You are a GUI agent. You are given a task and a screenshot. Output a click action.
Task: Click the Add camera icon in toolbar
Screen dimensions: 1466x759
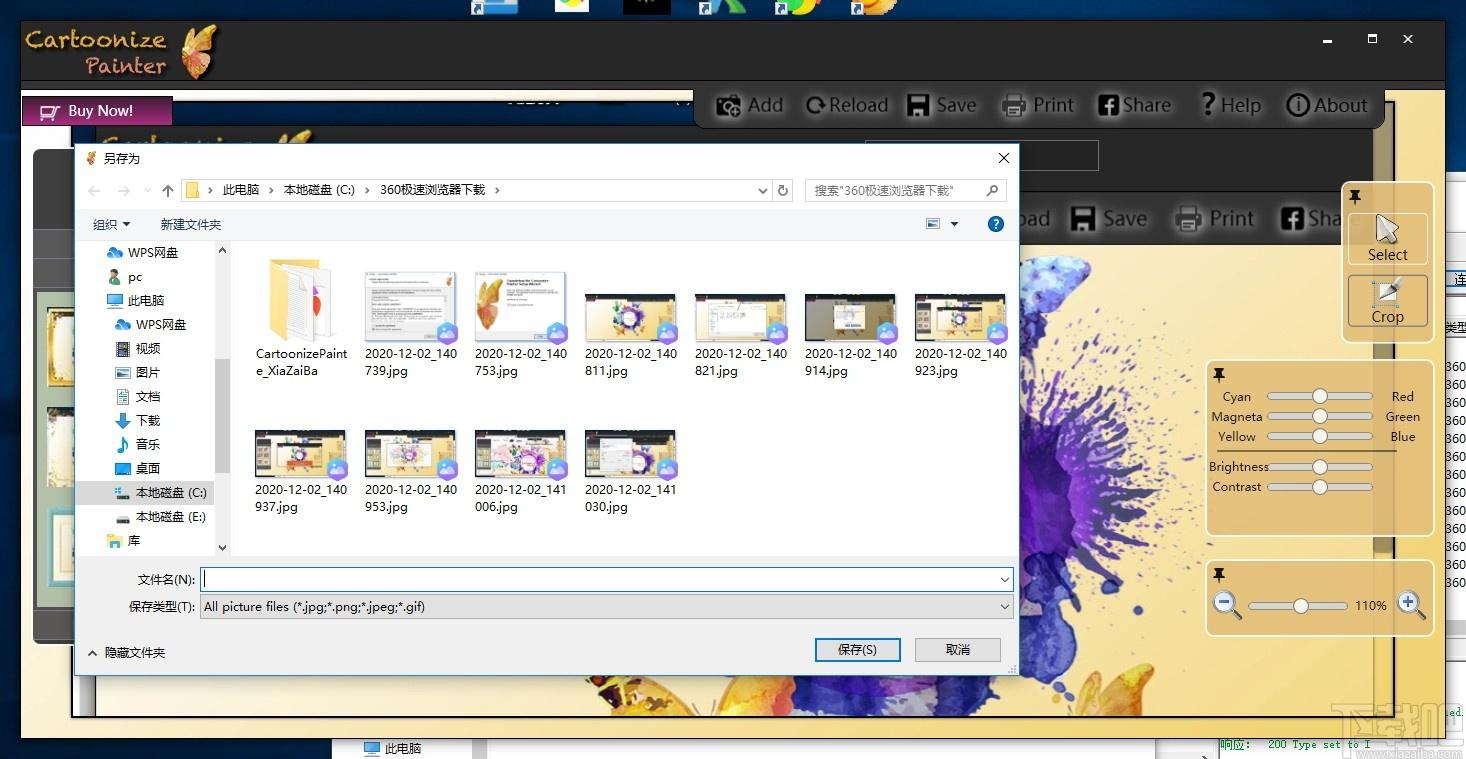coord(728,105)
